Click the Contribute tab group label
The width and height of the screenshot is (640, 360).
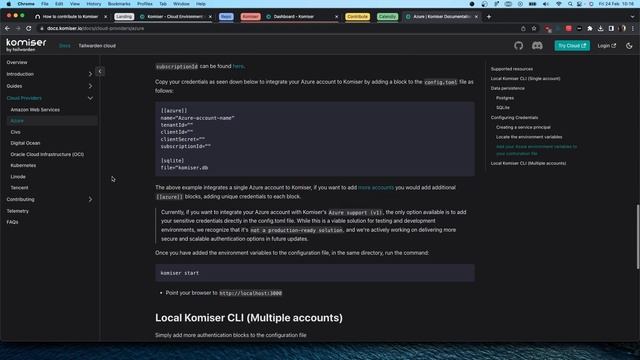(x=357, y=17)
